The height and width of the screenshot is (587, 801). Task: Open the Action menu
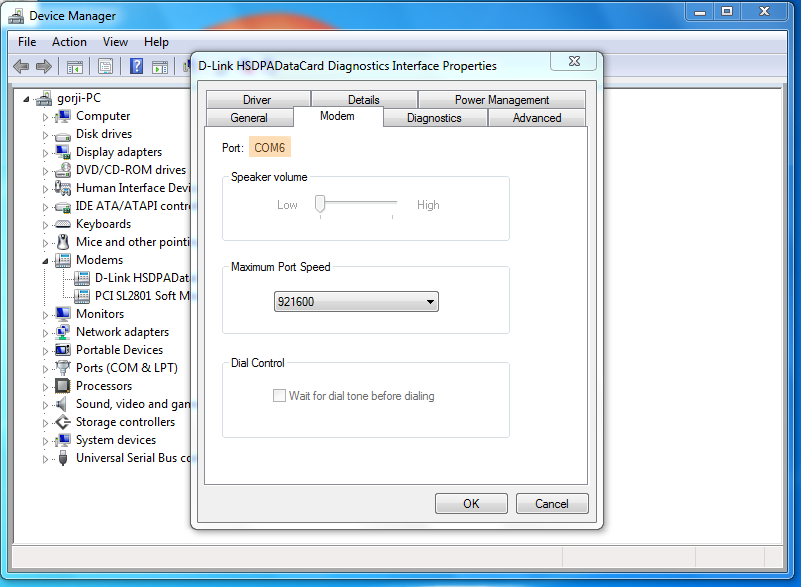pyautogui.click(x=69, y=42)
